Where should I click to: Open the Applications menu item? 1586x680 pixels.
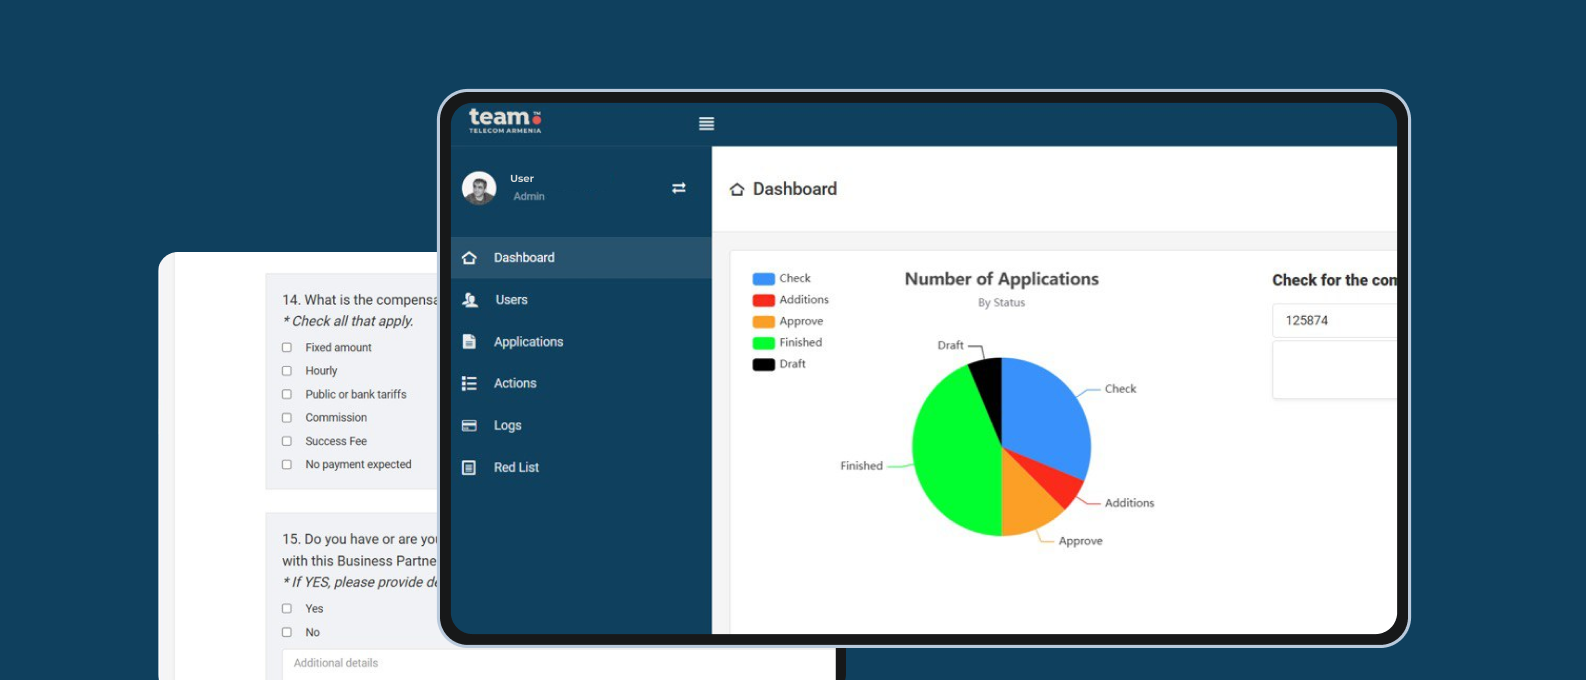click(581, 342)
